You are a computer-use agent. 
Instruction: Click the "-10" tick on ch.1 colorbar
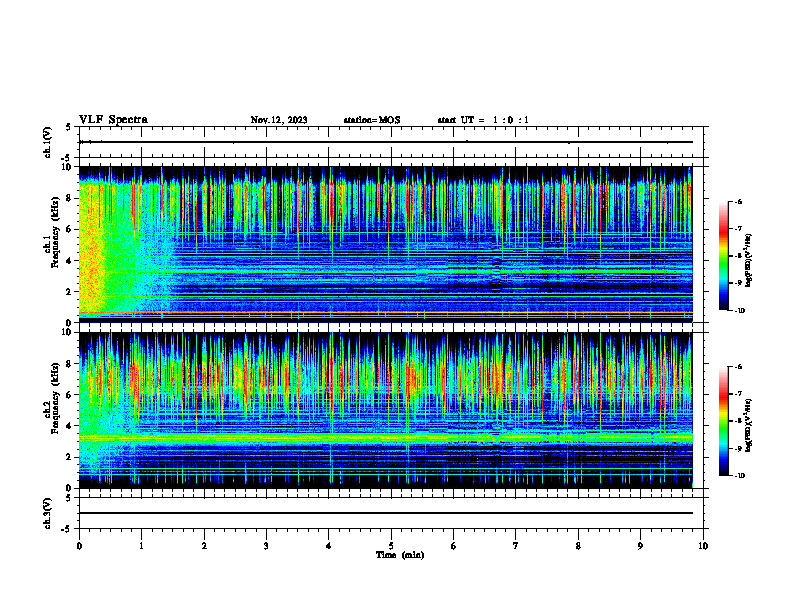click(x=739, y=311)
